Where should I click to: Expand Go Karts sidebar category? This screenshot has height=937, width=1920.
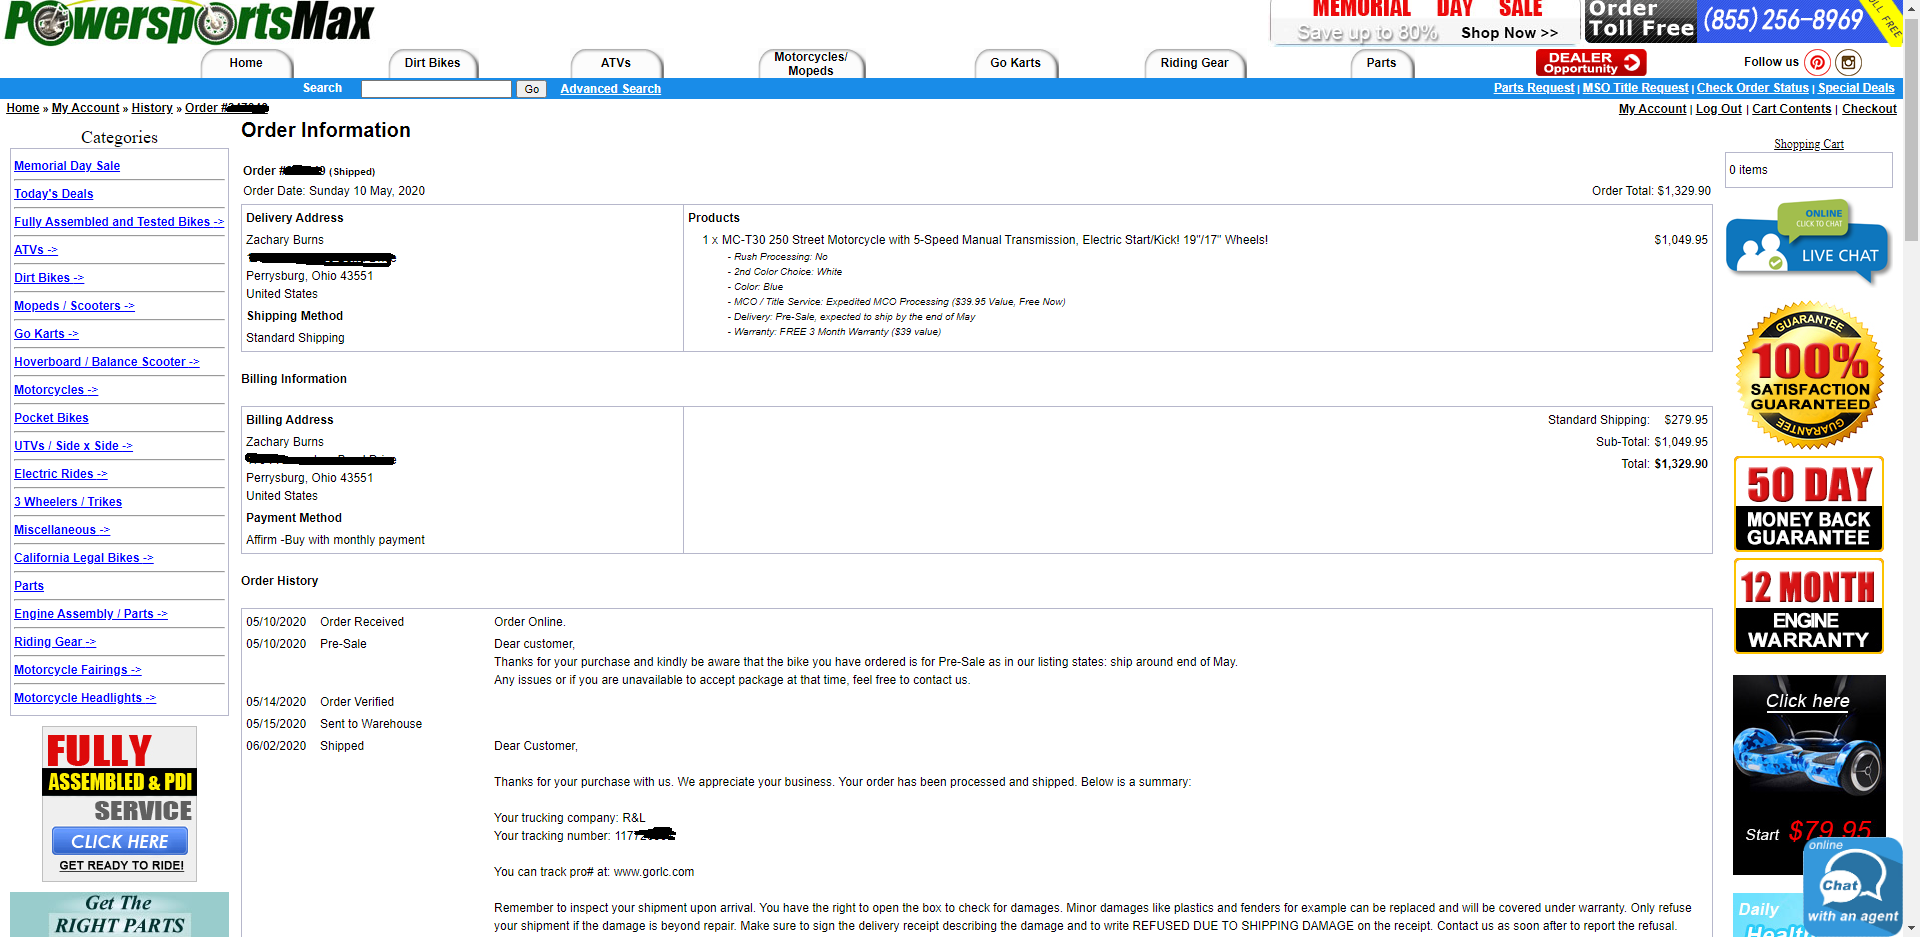46,334
